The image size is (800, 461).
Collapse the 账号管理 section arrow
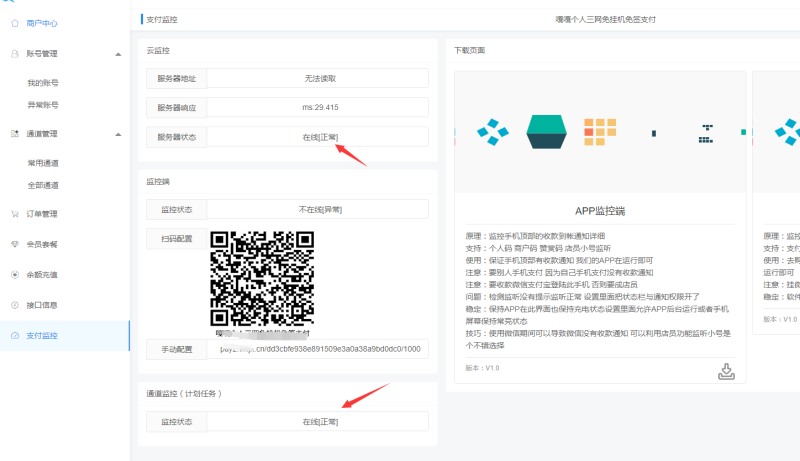pyautogui.click(x=118, y=54)
